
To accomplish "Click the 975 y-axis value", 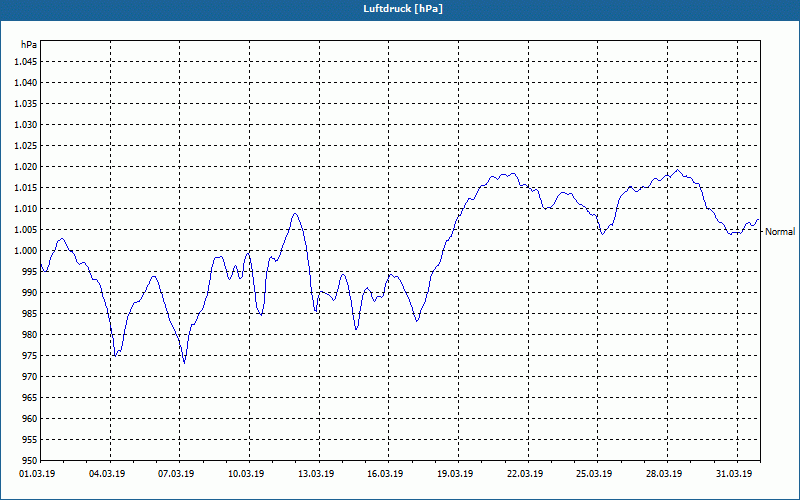I will [x=30, y=356].
